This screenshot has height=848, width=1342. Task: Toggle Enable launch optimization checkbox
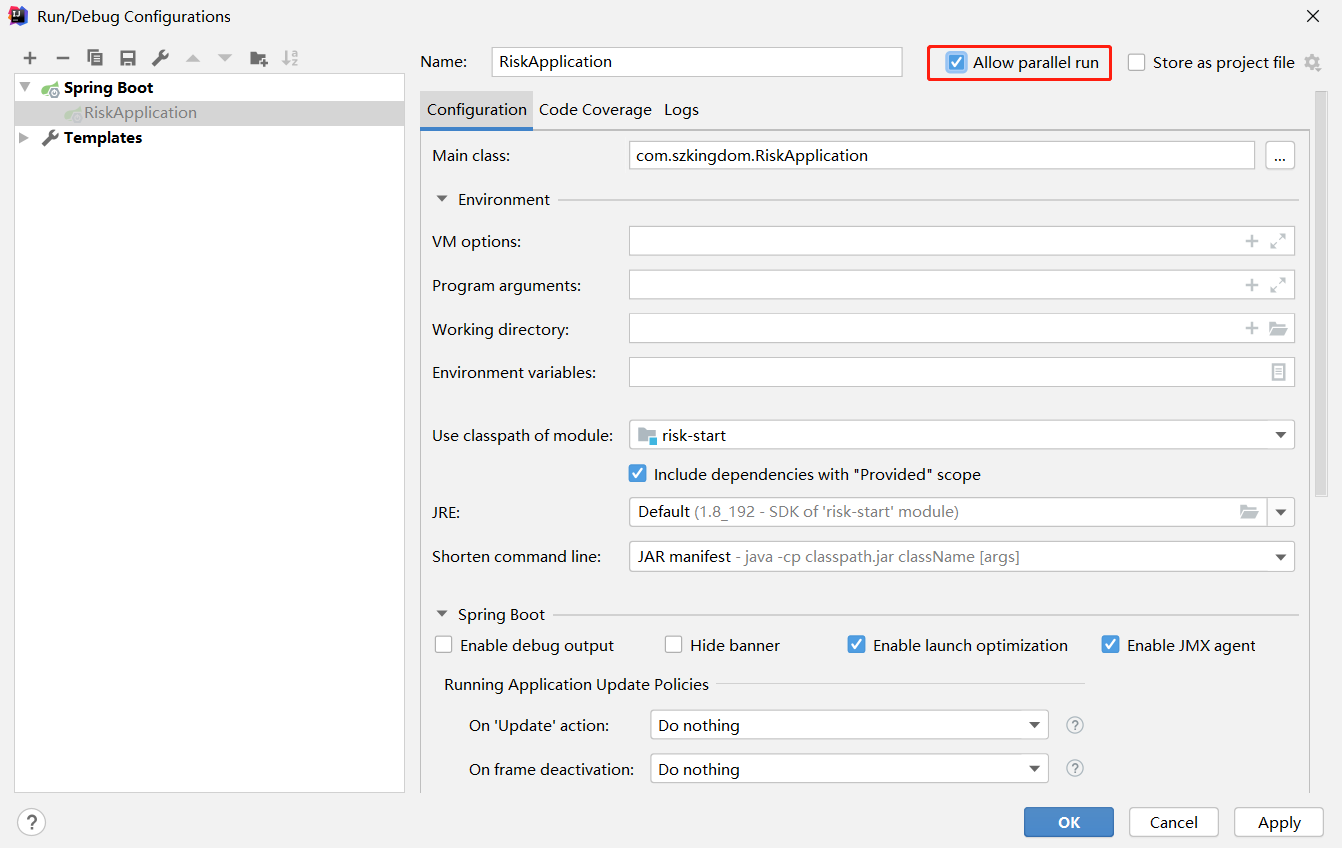click(x=856, y=645)
